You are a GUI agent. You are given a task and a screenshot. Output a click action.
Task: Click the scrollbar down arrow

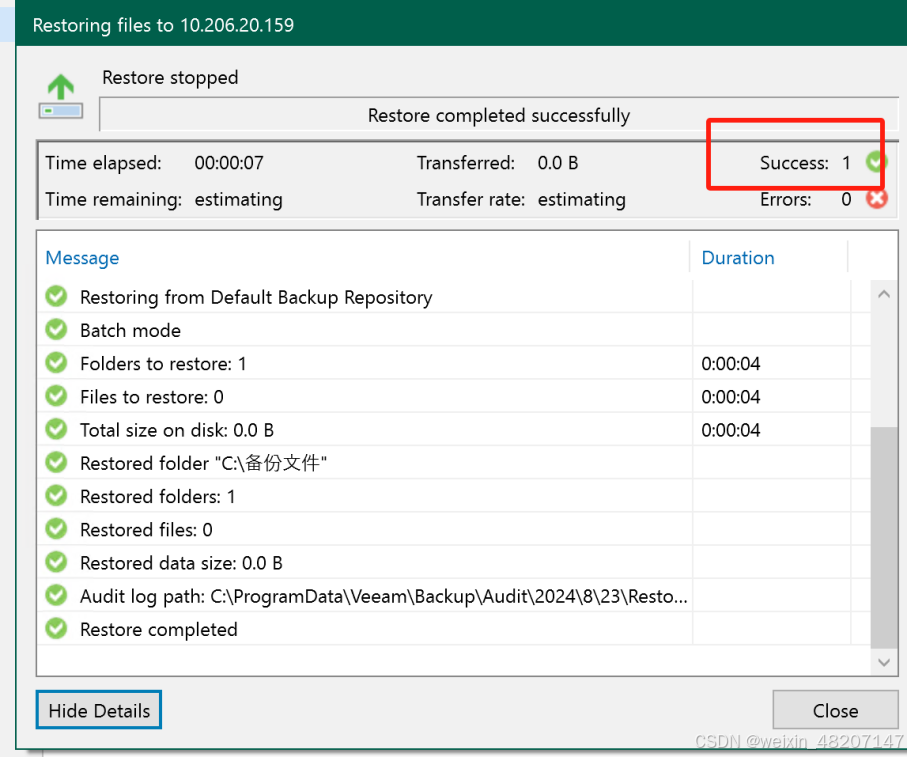pos(884,662)
